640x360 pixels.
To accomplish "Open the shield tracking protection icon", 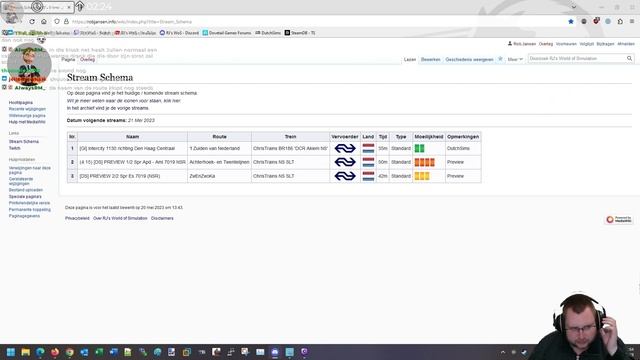I will (57, 21).
